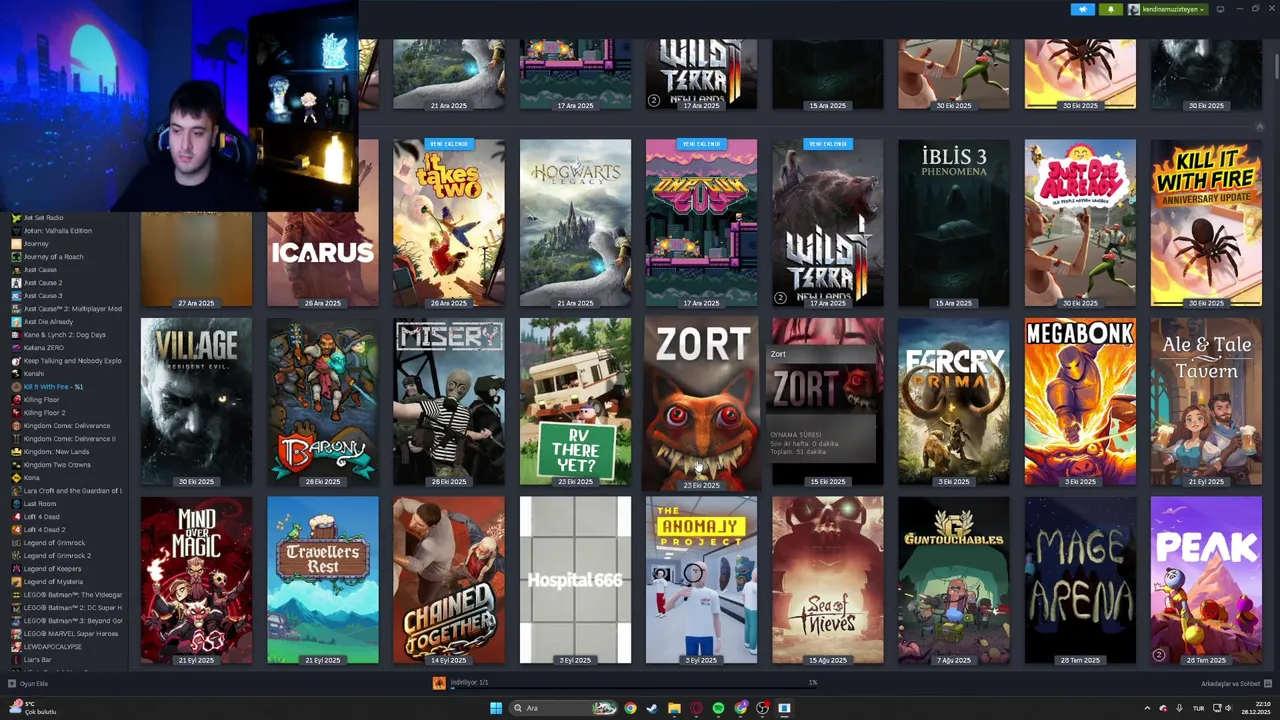Open the Guntouchables game cover

click(x=954, y=580)
